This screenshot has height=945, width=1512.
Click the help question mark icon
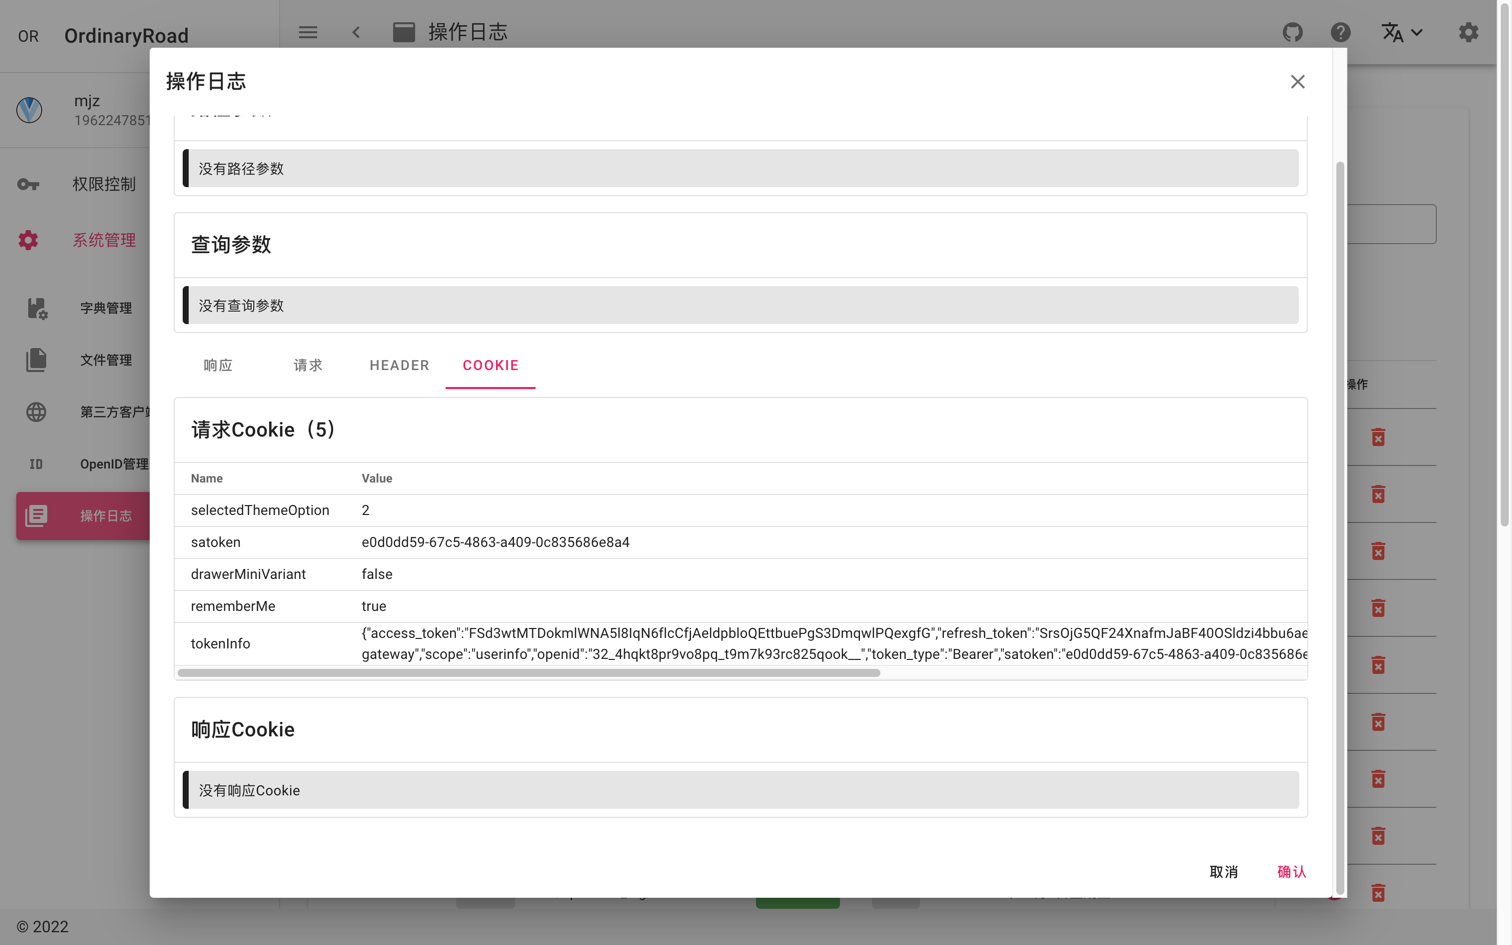coord(1340,32)
